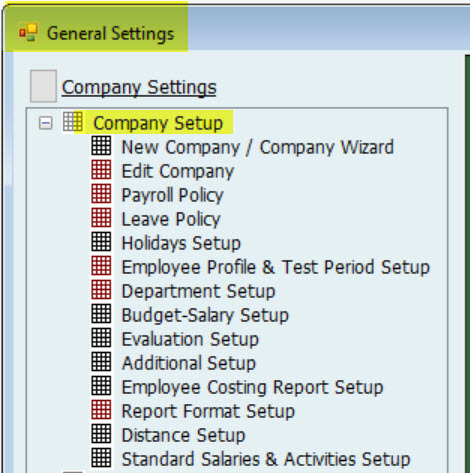Image resolution: width=470 pixels, height=473 pixels.
Task: Open Employee Costing Report Setup
Action: click(x=252, y=387)
